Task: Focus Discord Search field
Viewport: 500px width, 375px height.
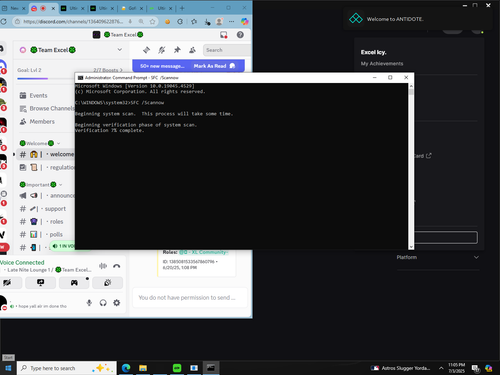Action: pyautogui.click(x=227, y=50)
